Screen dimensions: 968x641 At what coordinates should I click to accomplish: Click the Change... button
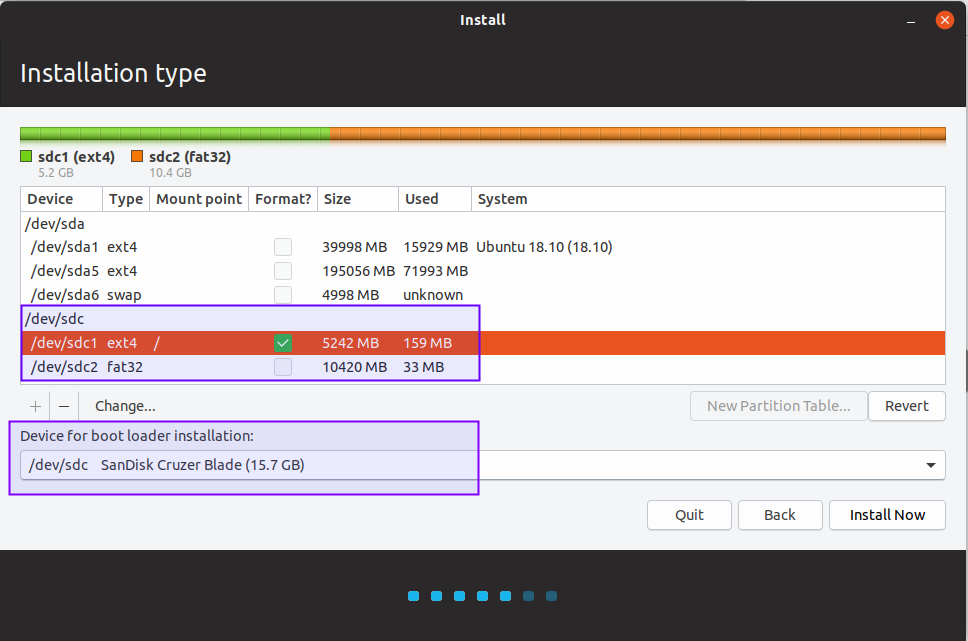[x=125, y=406]
